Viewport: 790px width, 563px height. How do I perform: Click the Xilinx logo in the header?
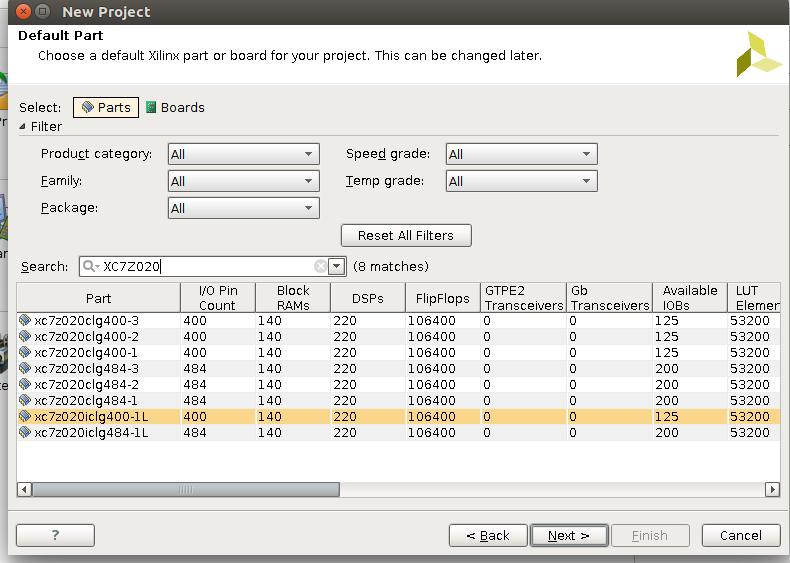tap(757, 54)
